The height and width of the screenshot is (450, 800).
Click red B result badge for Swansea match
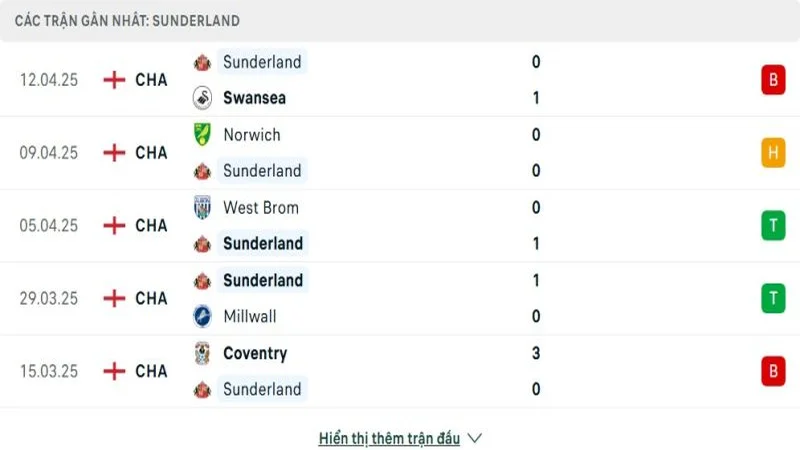tap(773, 80)
